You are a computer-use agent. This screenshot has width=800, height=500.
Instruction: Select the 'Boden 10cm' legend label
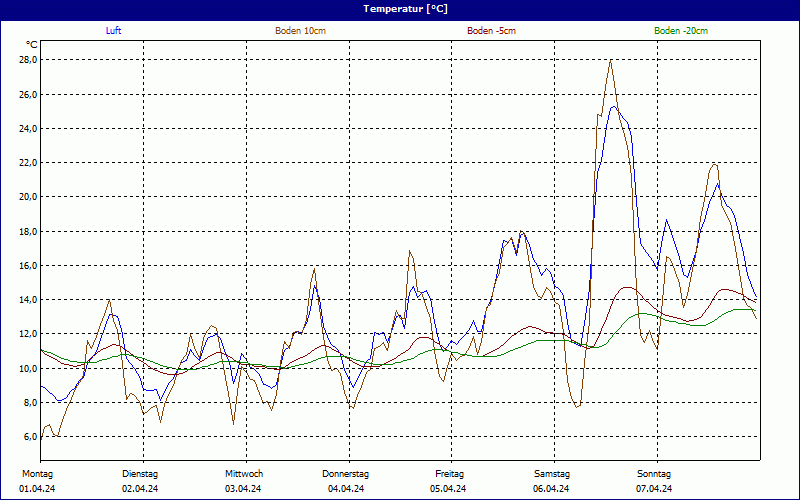301,31
